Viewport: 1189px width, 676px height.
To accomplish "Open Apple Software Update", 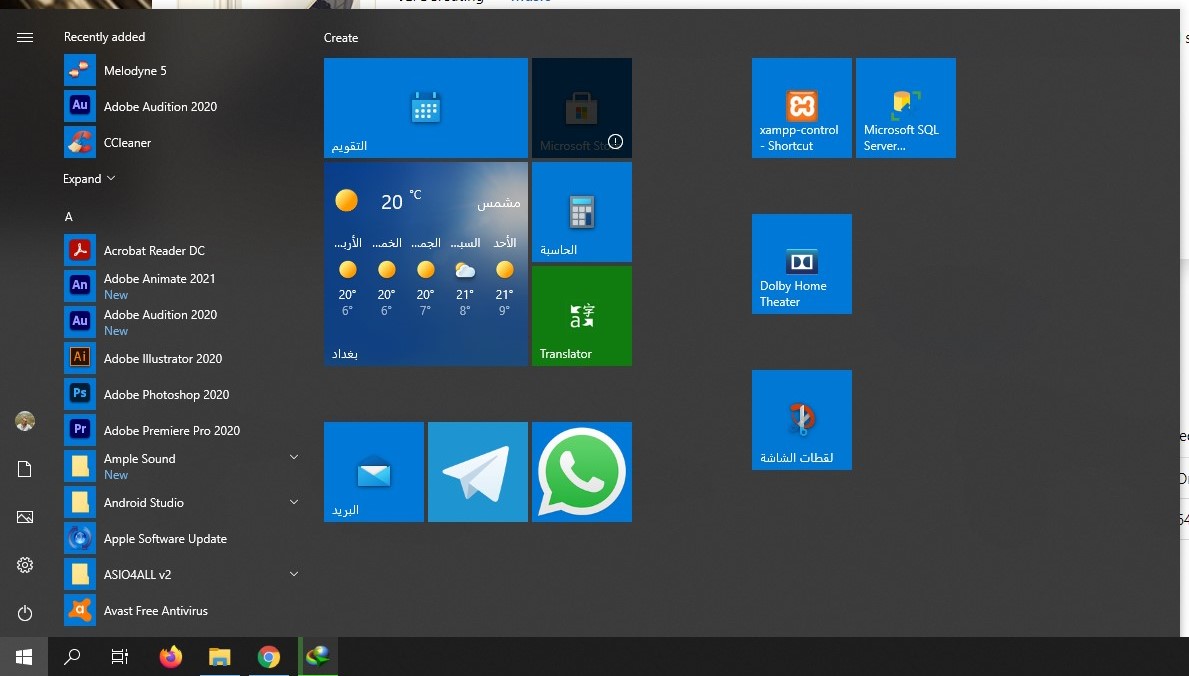I will 182,538.
